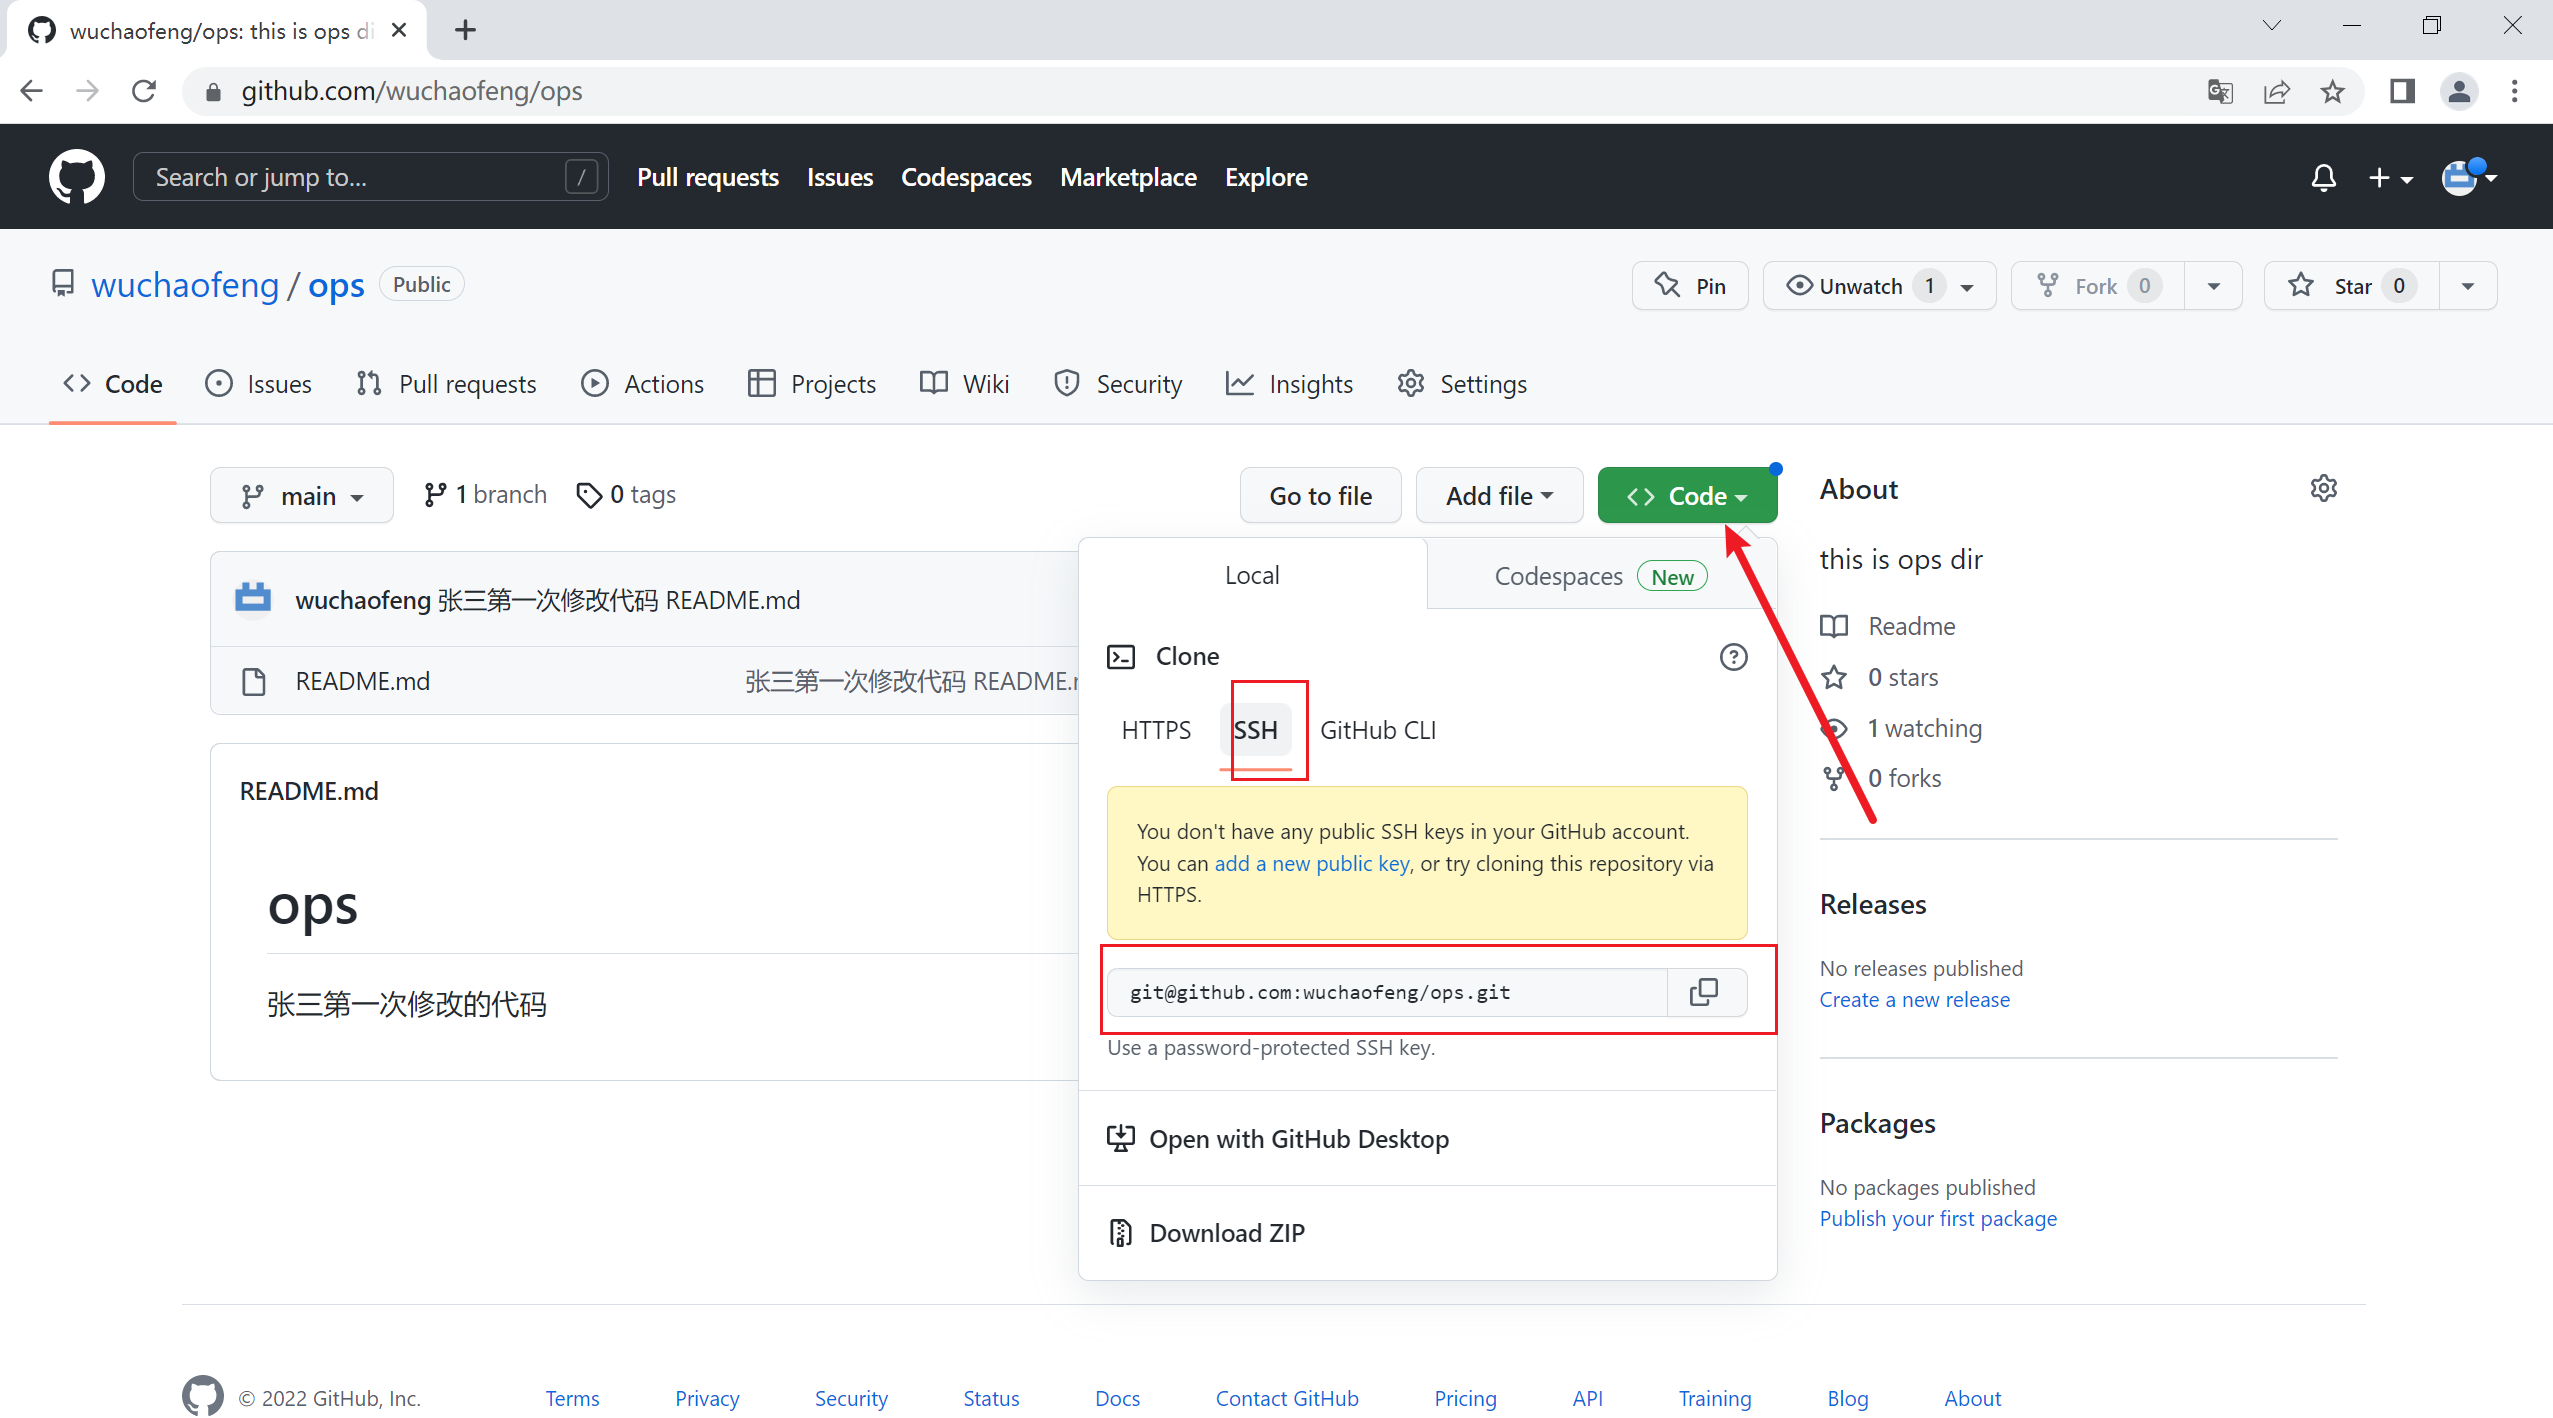The width and height of the screenshot is (2553, 1418).
Task: Open footer Contact GitHub link
Action: 1287,1398
